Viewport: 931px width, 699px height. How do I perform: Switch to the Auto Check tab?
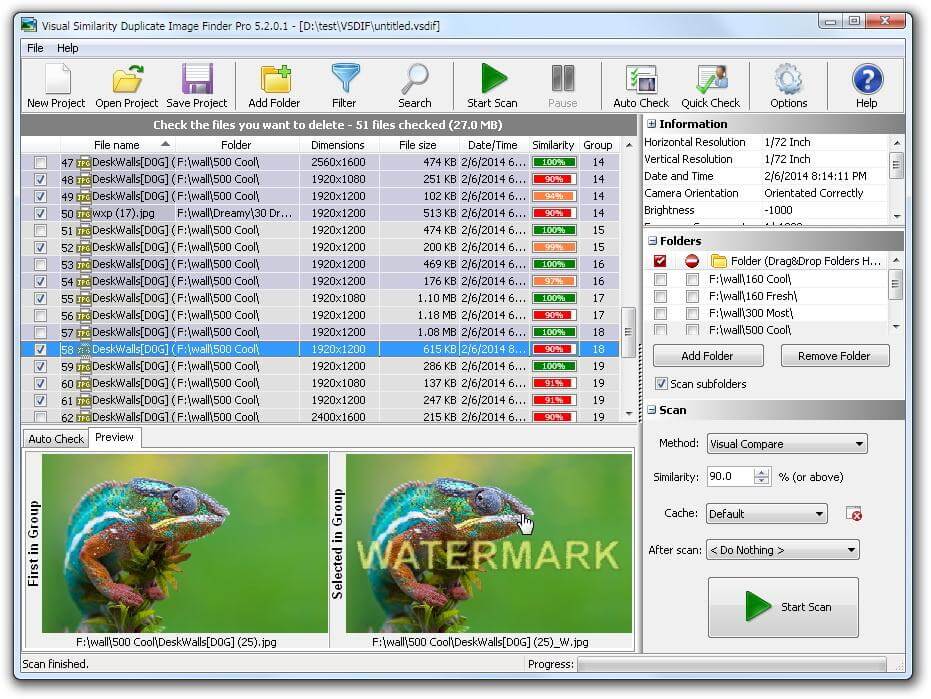pos(55,438)
